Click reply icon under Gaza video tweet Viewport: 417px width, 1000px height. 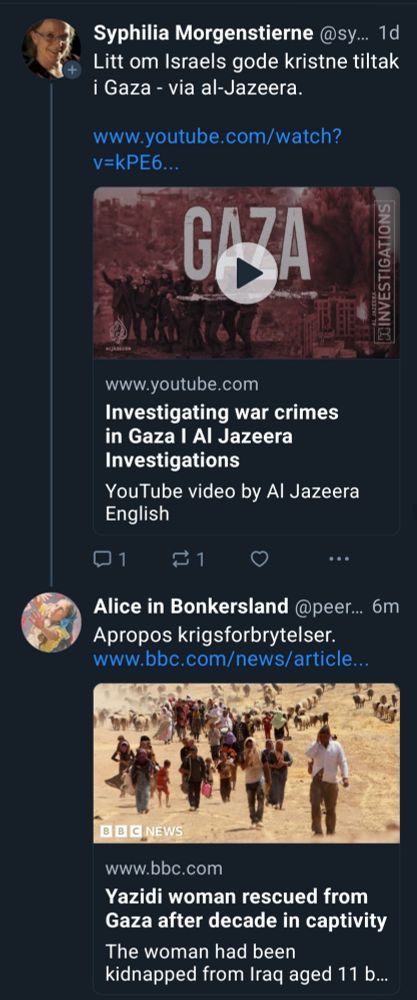click(x=102, y=559)
